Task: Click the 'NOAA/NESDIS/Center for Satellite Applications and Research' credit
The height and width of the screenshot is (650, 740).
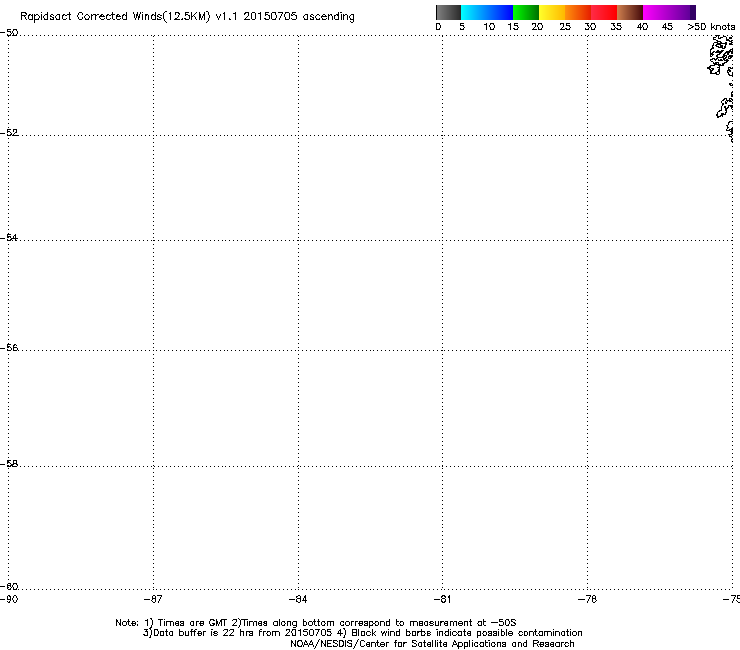Action: coord(432,644)
